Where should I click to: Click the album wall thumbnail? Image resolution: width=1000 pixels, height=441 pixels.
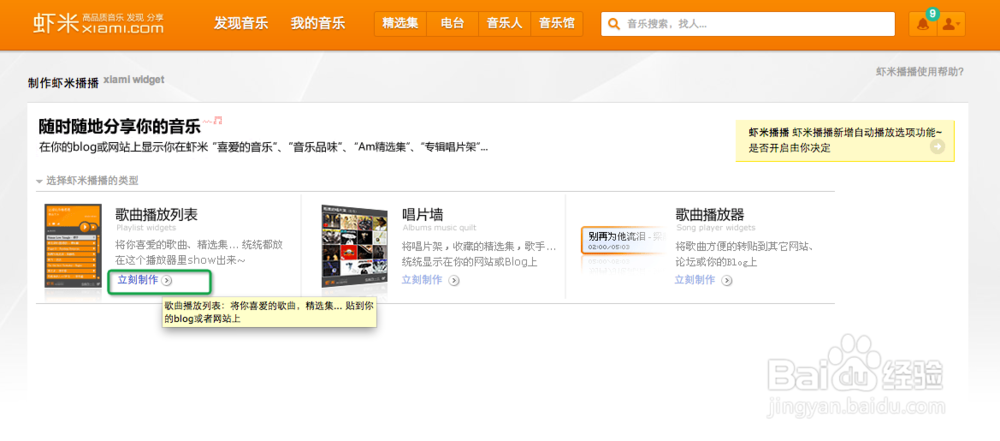tap(355, 246)
